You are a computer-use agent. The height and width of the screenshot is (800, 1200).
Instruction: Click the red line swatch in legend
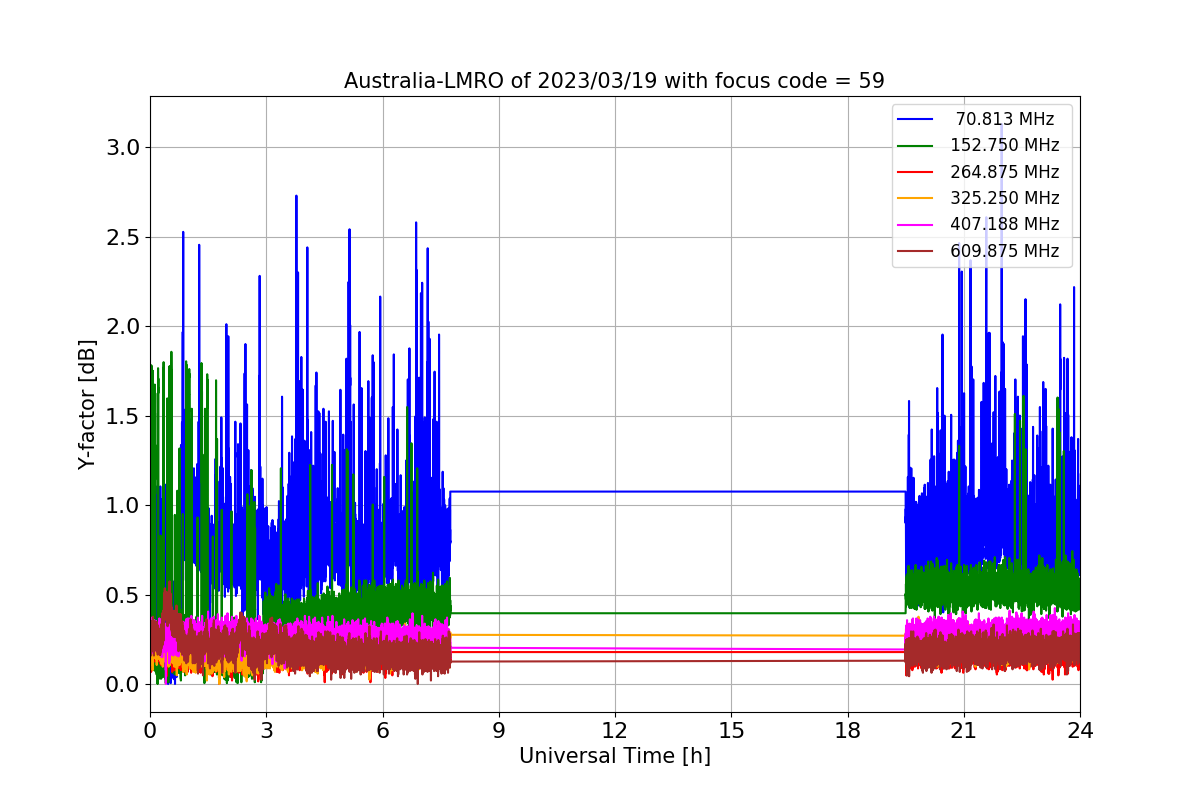[x=915, y=172]
